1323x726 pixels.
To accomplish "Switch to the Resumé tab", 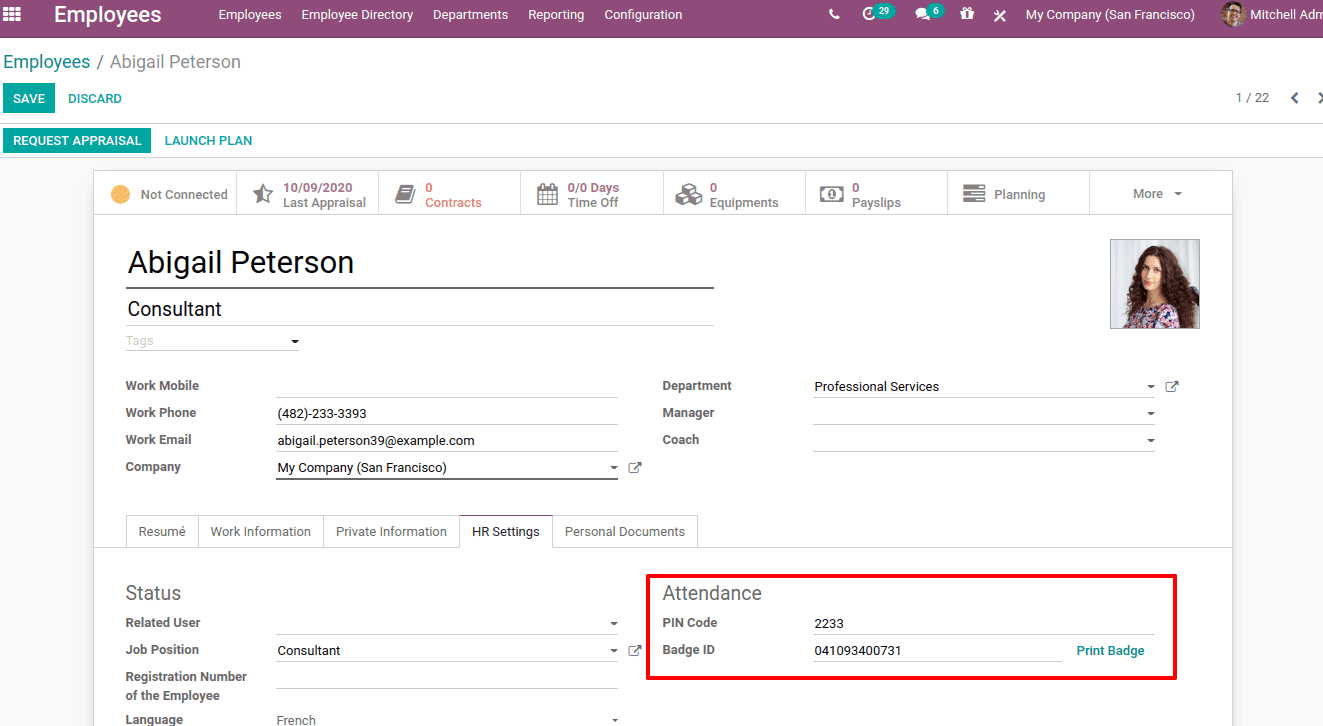I will pos(162,532).
